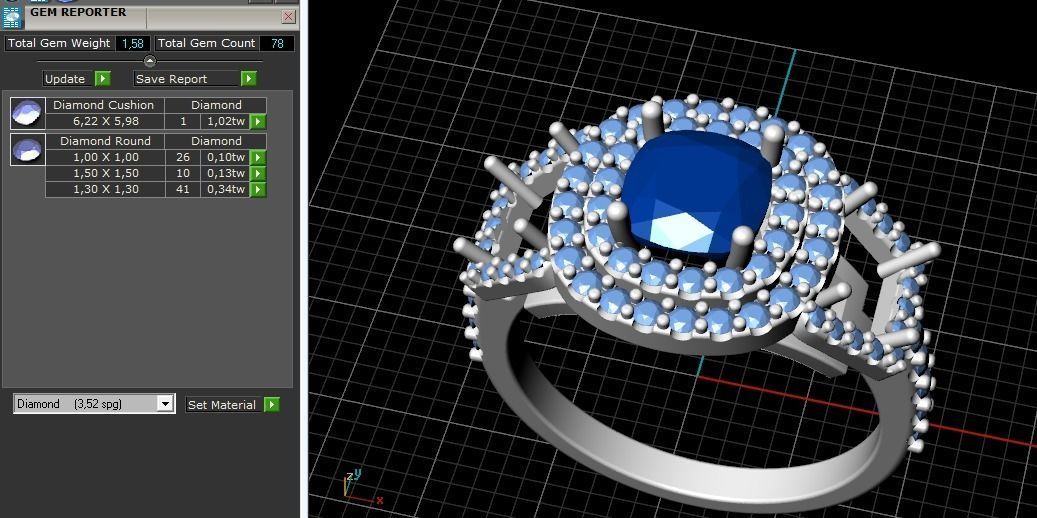Close the Gem Reporter panel
Viewport: 1037px width, 518px height.
tap(288, 17)
